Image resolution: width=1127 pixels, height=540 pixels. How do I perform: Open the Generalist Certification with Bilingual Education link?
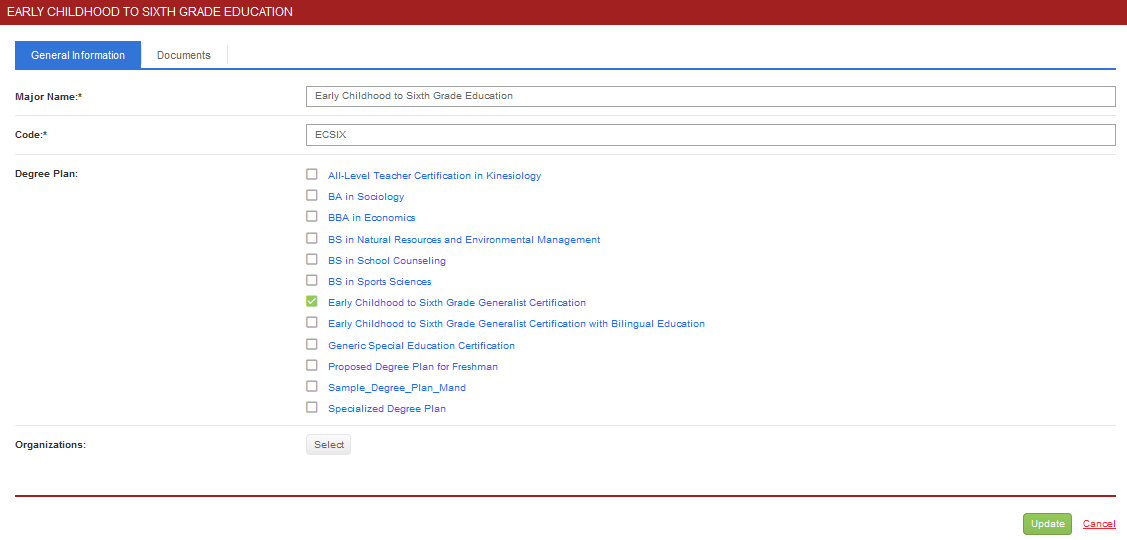tap(516, 324)
